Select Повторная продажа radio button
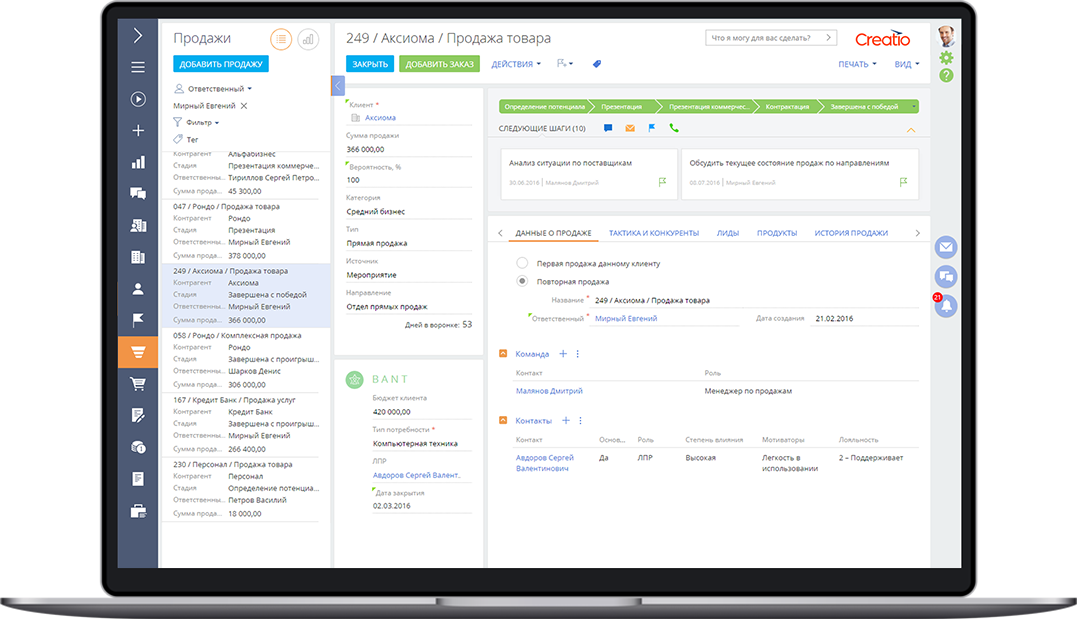 pyautogui.click(x=522, y=281)
